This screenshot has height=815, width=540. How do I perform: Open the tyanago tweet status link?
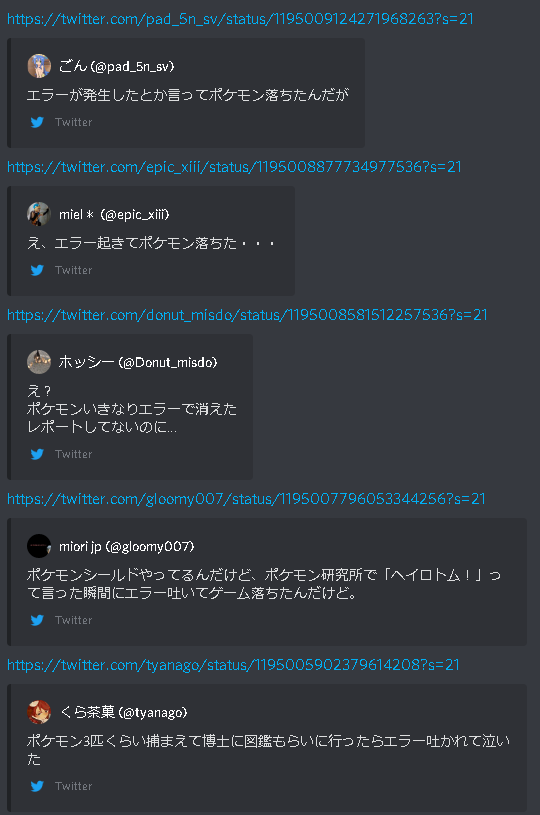(233, 665)
